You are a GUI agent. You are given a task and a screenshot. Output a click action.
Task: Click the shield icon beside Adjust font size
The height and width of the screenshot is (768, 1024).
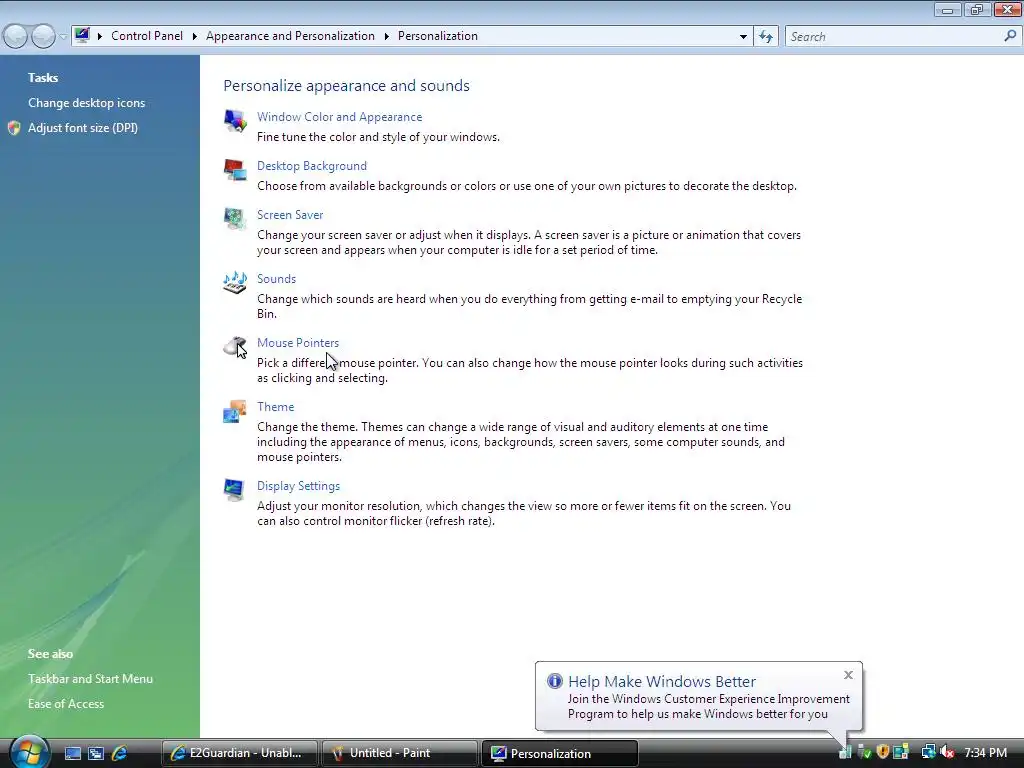click(14, 128)
